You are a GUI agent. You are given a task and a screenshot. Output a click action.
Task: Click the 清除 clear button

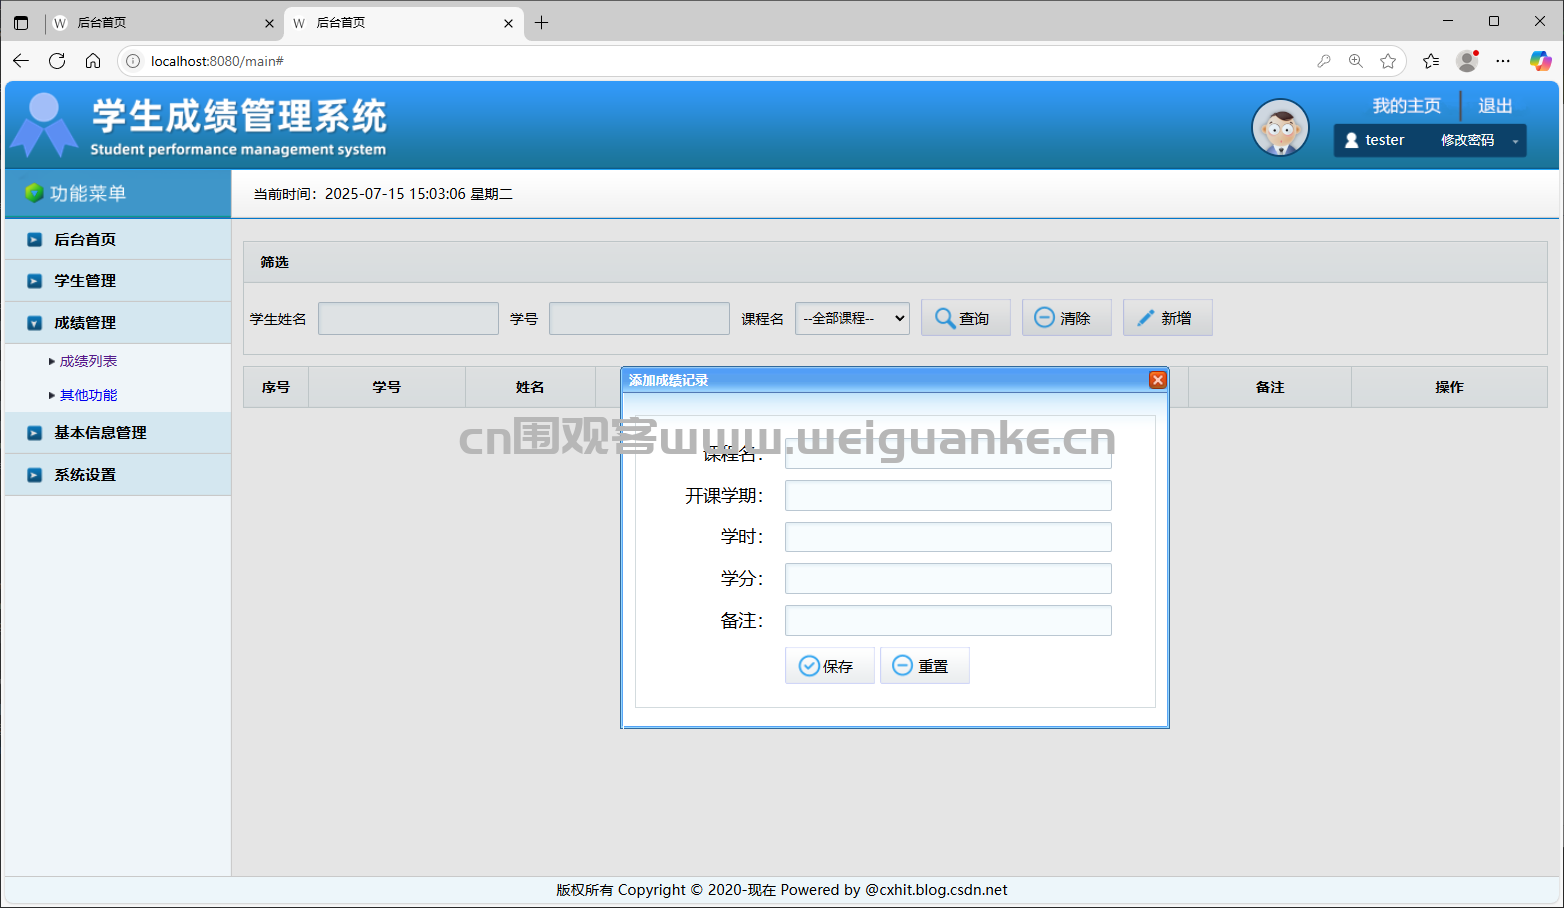coord(1067,318)
